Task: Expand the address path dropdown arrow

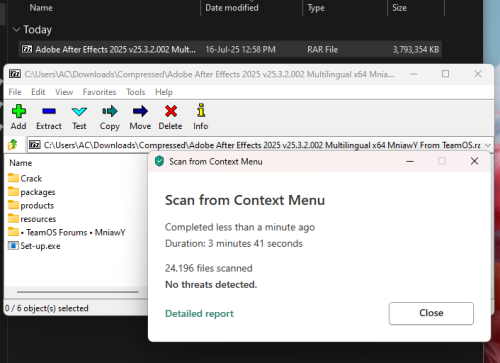Action: 488,145
